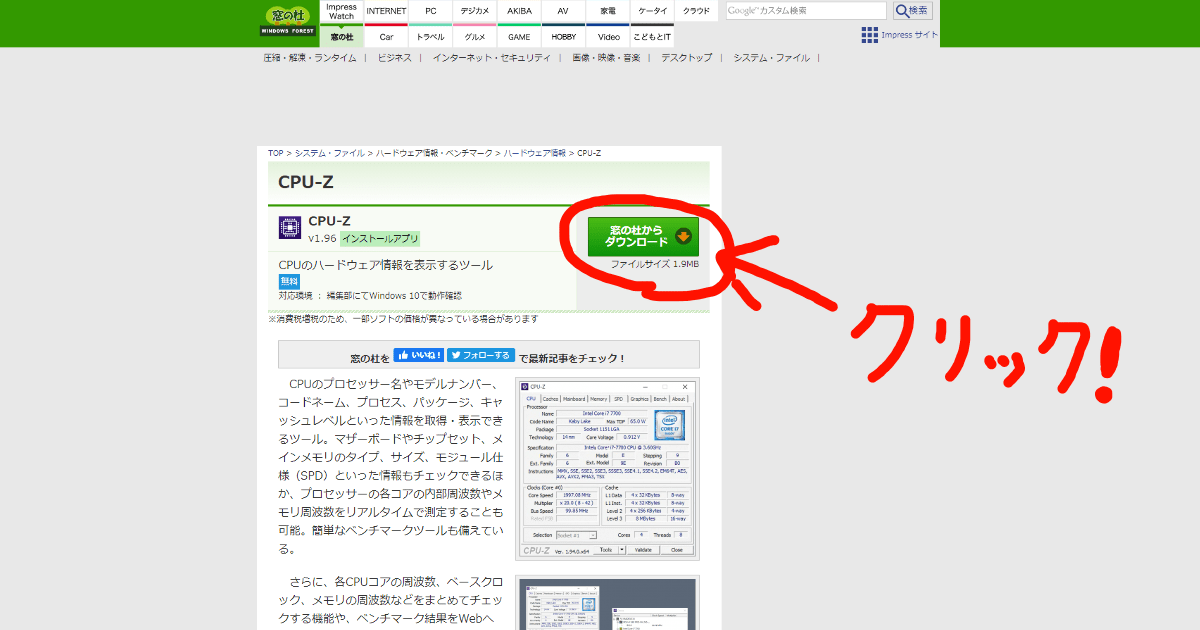Click the thumbs-up icon on the いいね! button
Image resolution: width=1200 pixels, height=630 pixels.
pos(403,354)
